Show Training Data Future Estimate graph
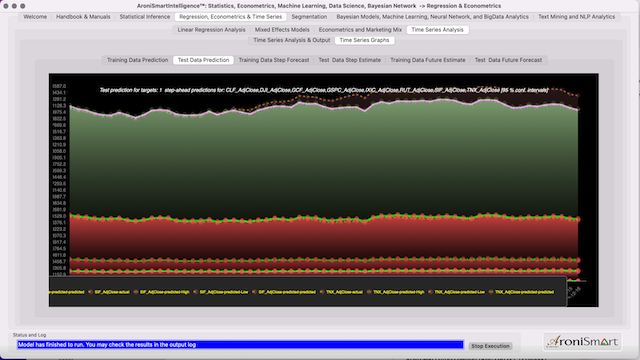The width and height of the screenshot is (640, 360). tap(427, 60)
